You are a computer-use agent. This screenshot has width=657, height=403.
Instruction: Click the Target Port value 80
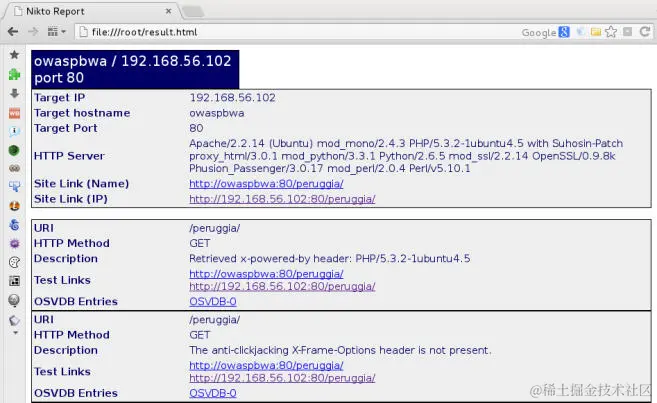pyautogui.click(x=196, y=128)
